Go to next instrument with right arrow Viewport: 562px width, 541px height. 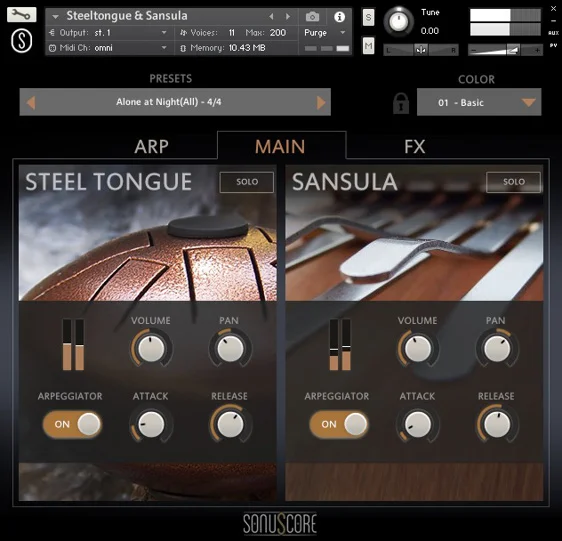tap(287, 16)
